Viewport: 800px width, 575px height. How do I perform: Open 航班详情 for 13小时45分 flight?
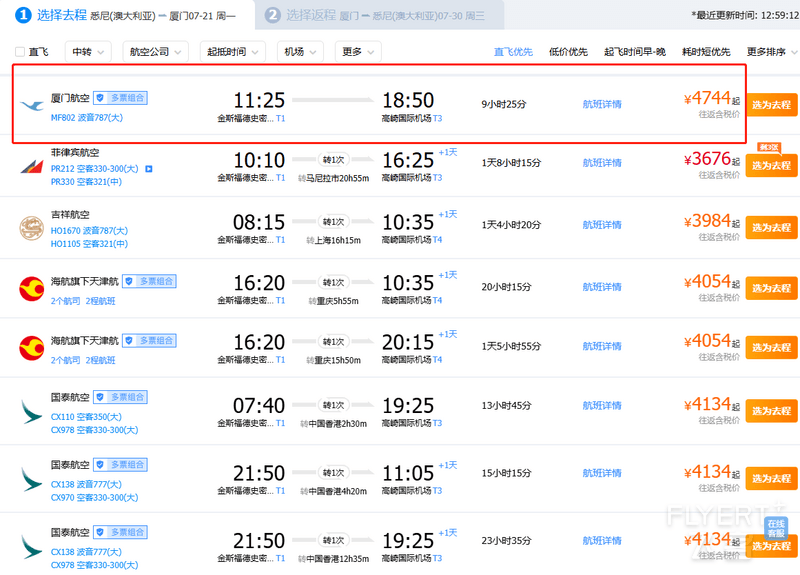602,406
